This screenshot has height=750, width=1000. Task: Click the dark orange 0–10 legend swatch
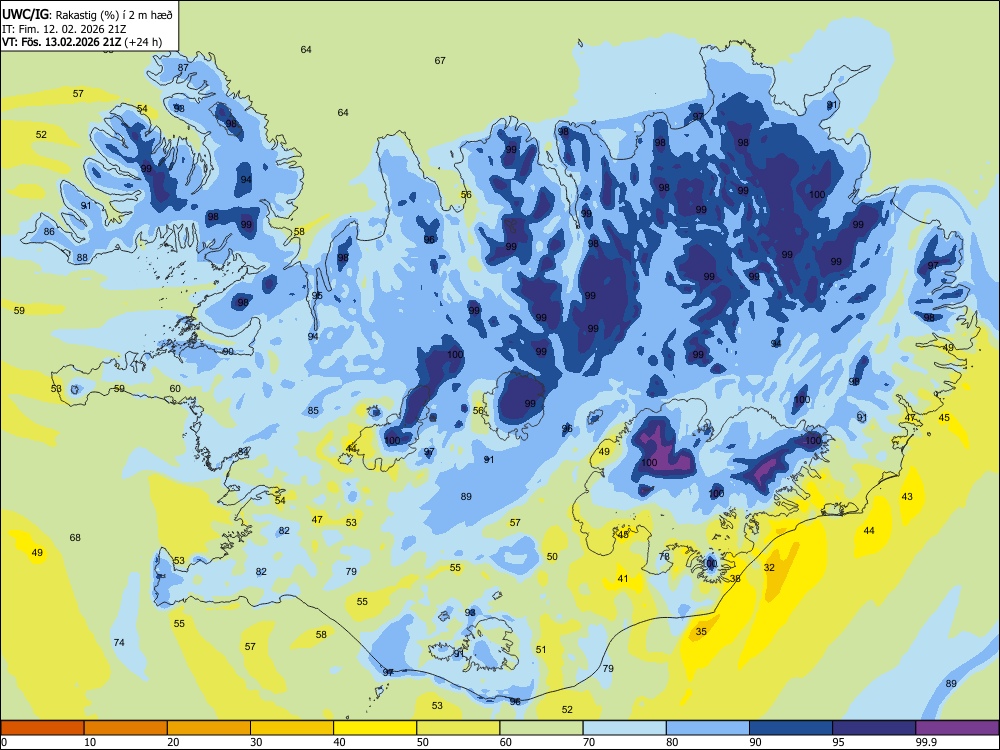[42, 728]
